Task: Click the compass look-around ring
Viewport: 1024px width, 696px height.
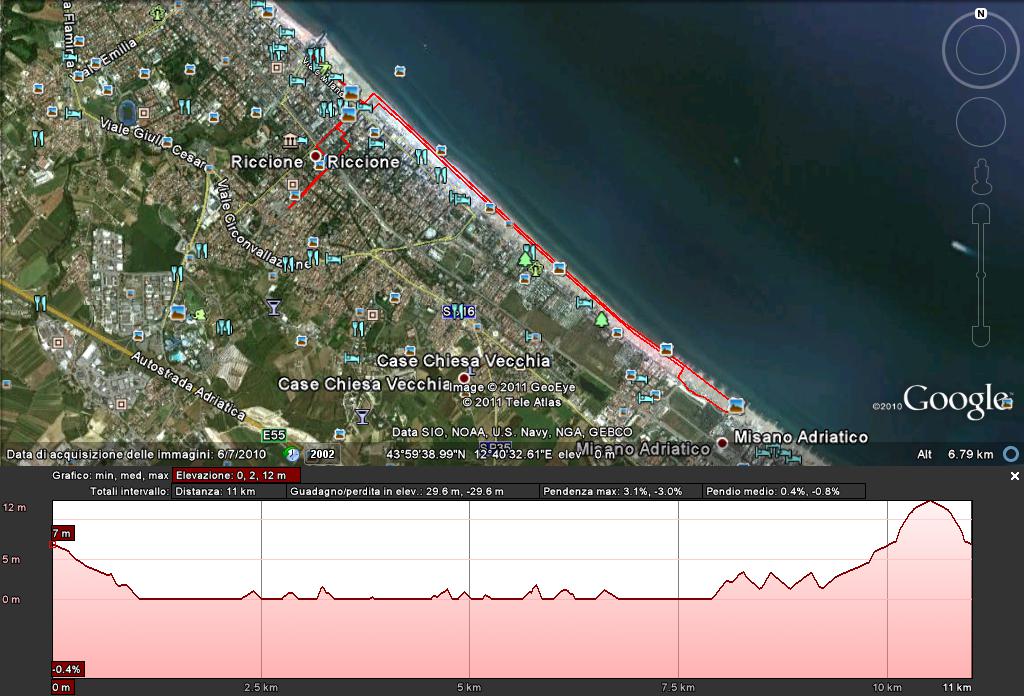Action: (x=980, y=50)
